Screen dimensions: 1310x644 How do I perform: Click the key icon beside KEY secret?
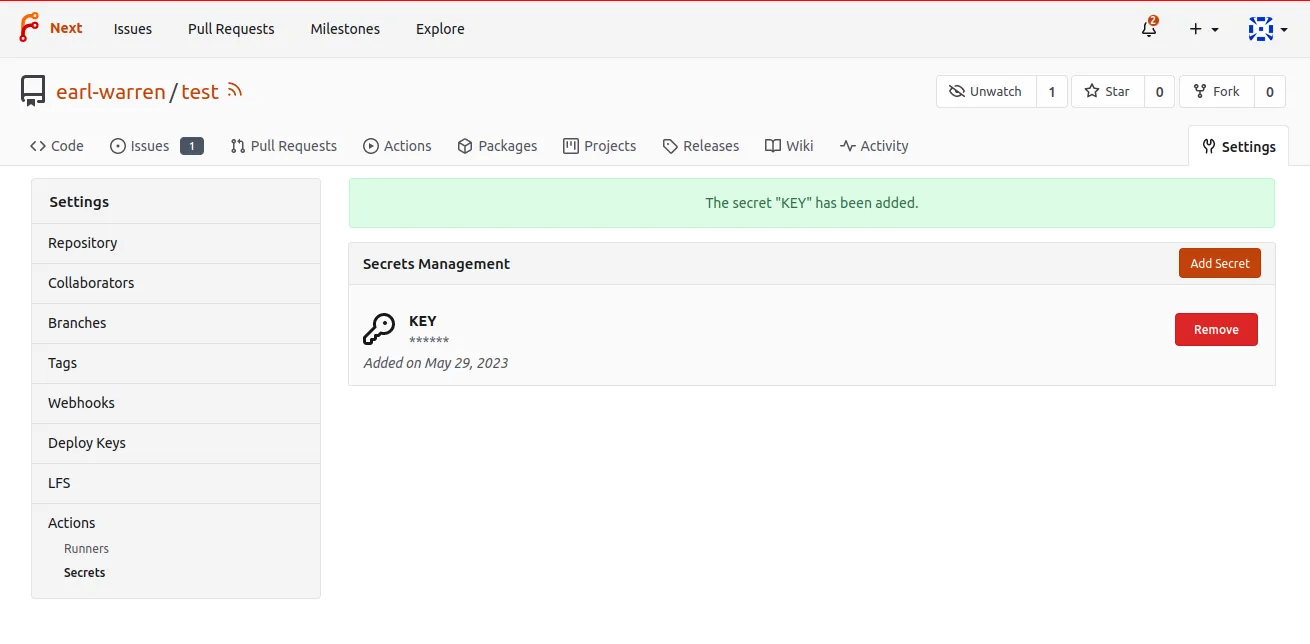(379, 329)
